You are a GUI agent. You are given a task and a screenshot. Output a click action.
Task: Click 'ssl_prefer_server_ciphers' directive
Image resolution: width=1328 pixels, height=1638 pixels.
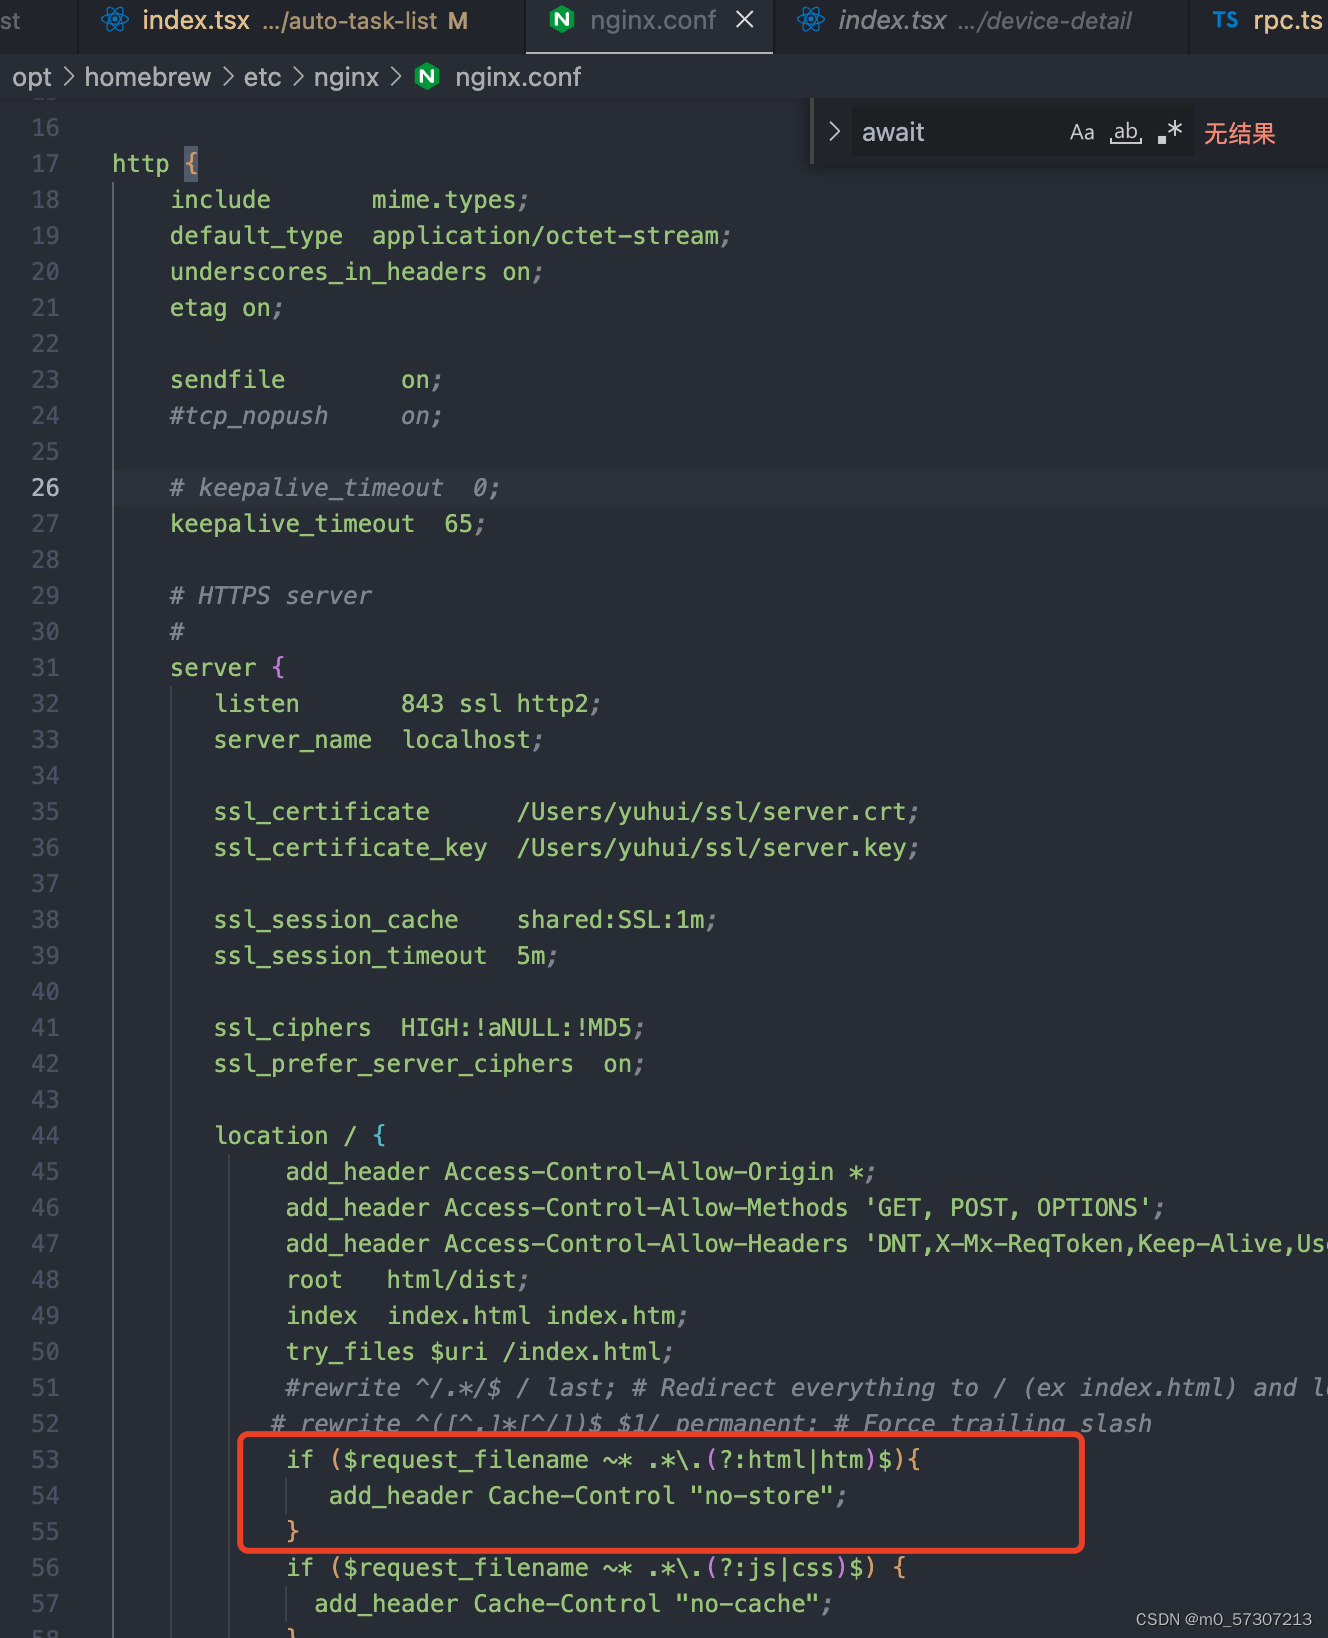point(393,1064)
